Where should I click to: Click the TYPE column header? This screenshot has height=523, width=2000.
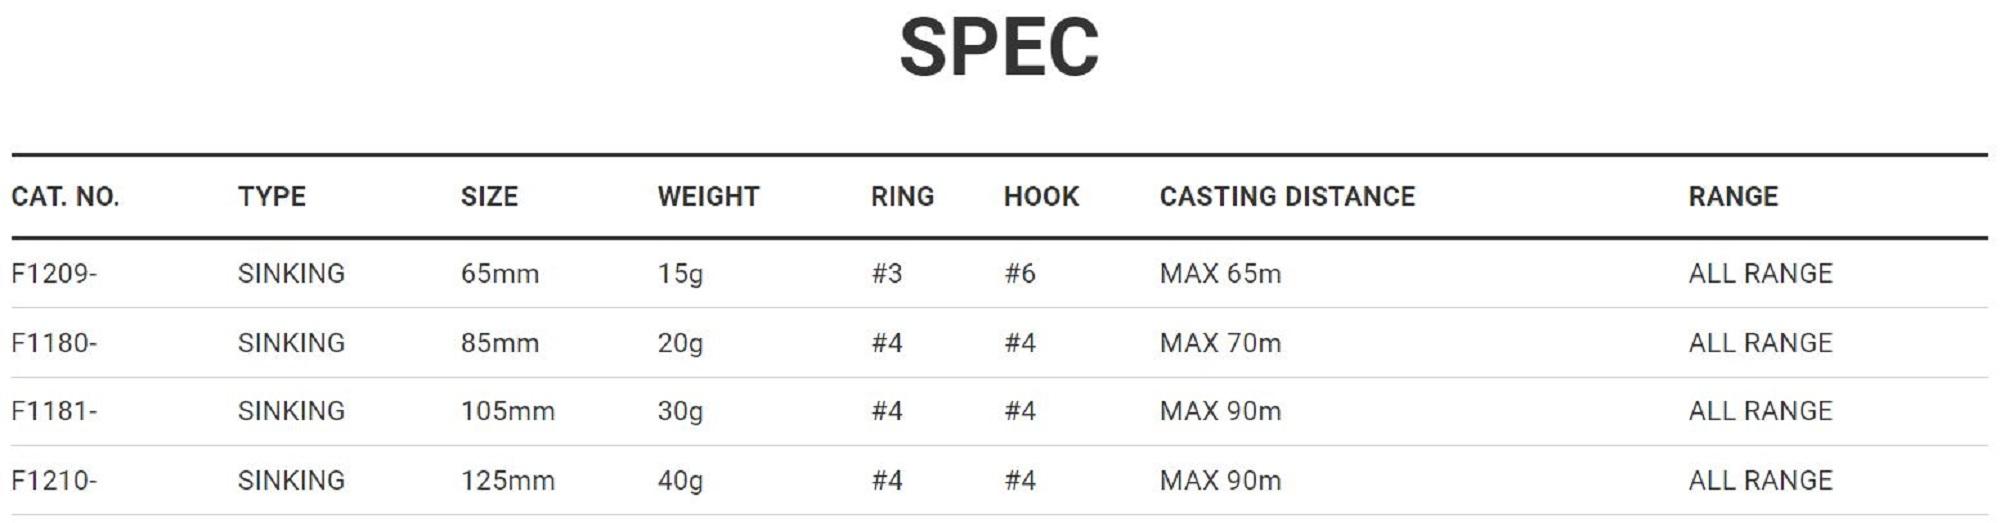pos(272,196)
